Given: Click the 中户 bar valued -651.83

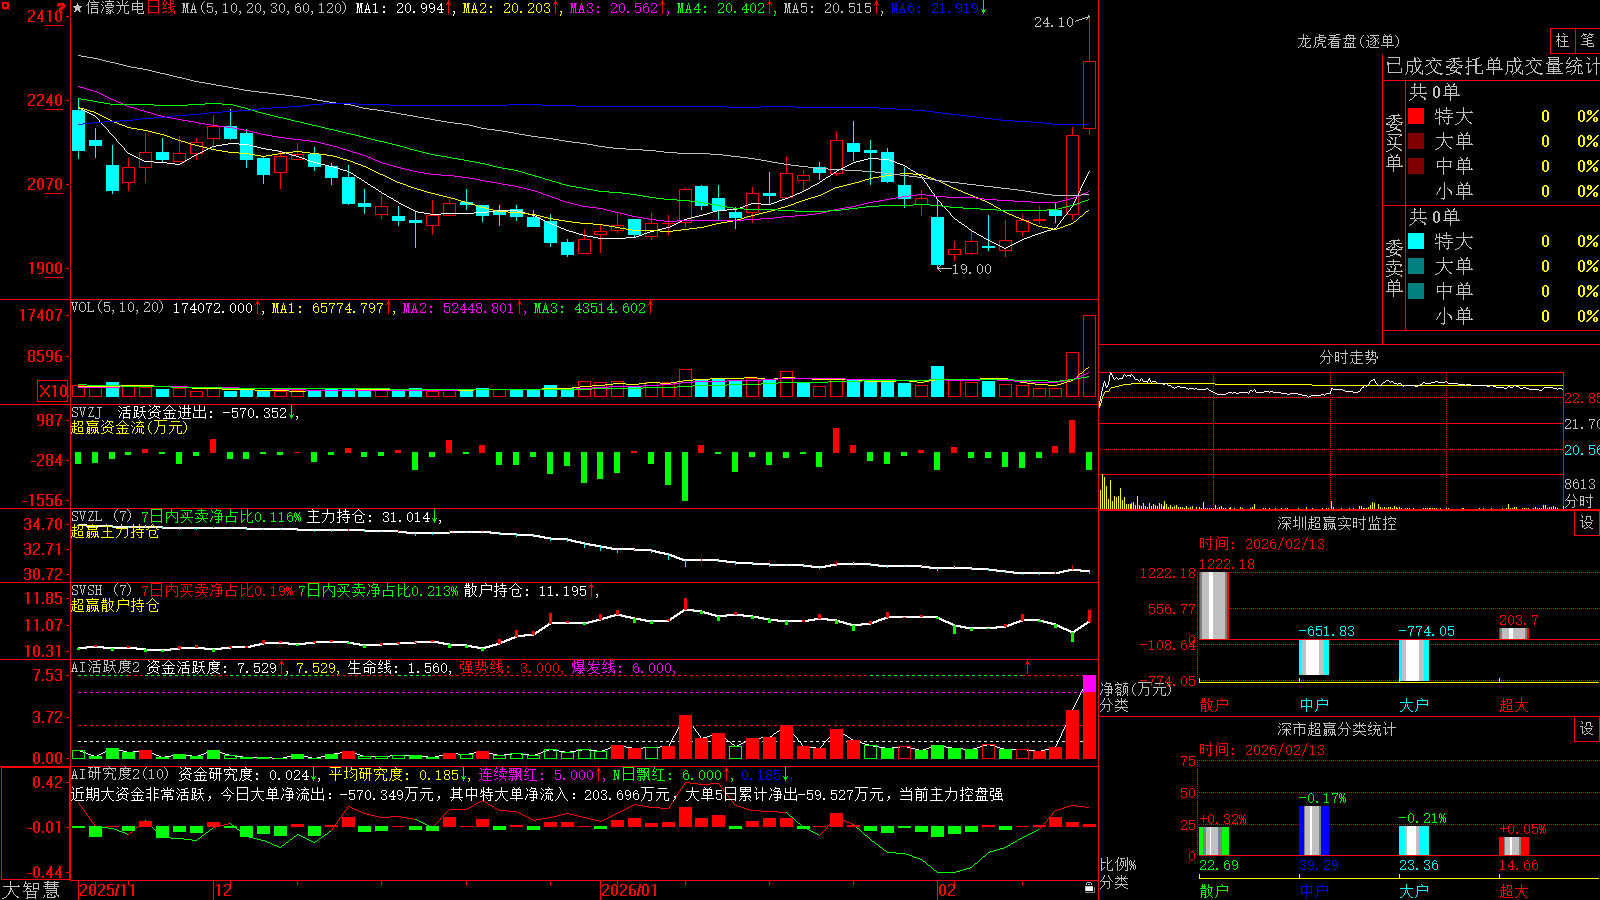Looking at the screenshot, I should coord(1313,658).
